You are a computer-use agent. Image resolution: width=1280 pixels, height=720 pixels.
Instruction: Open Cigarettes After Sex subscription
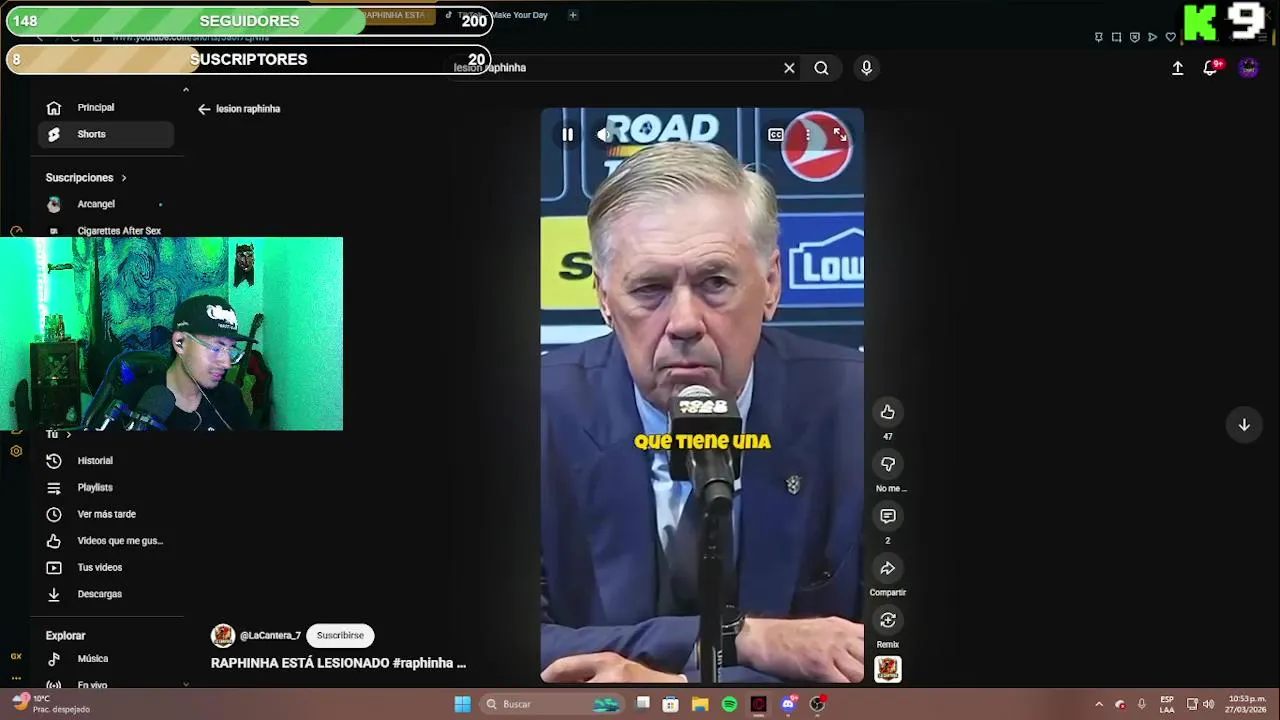point(106,231)
